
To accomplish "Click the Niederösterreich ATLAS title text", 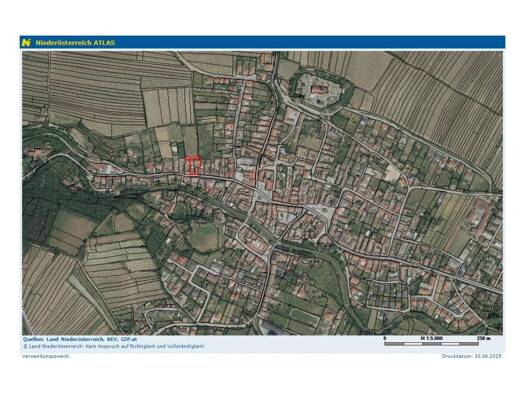I will 75,43.
